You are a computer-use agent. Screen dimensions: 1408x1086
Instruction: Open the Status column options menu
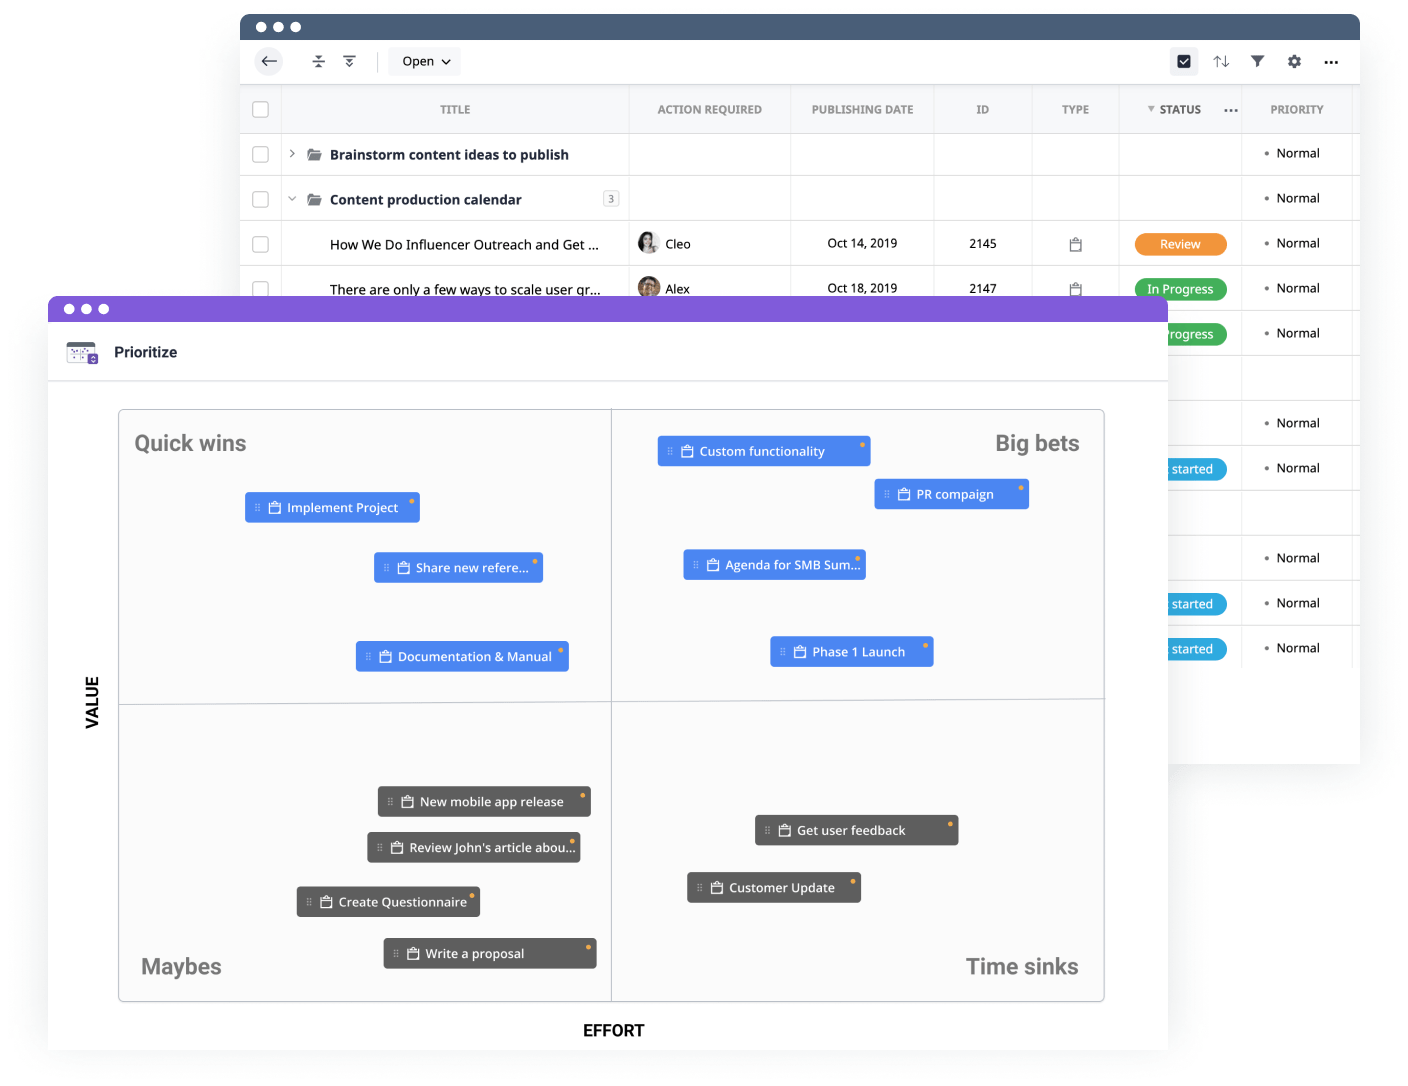(1230, 110)
